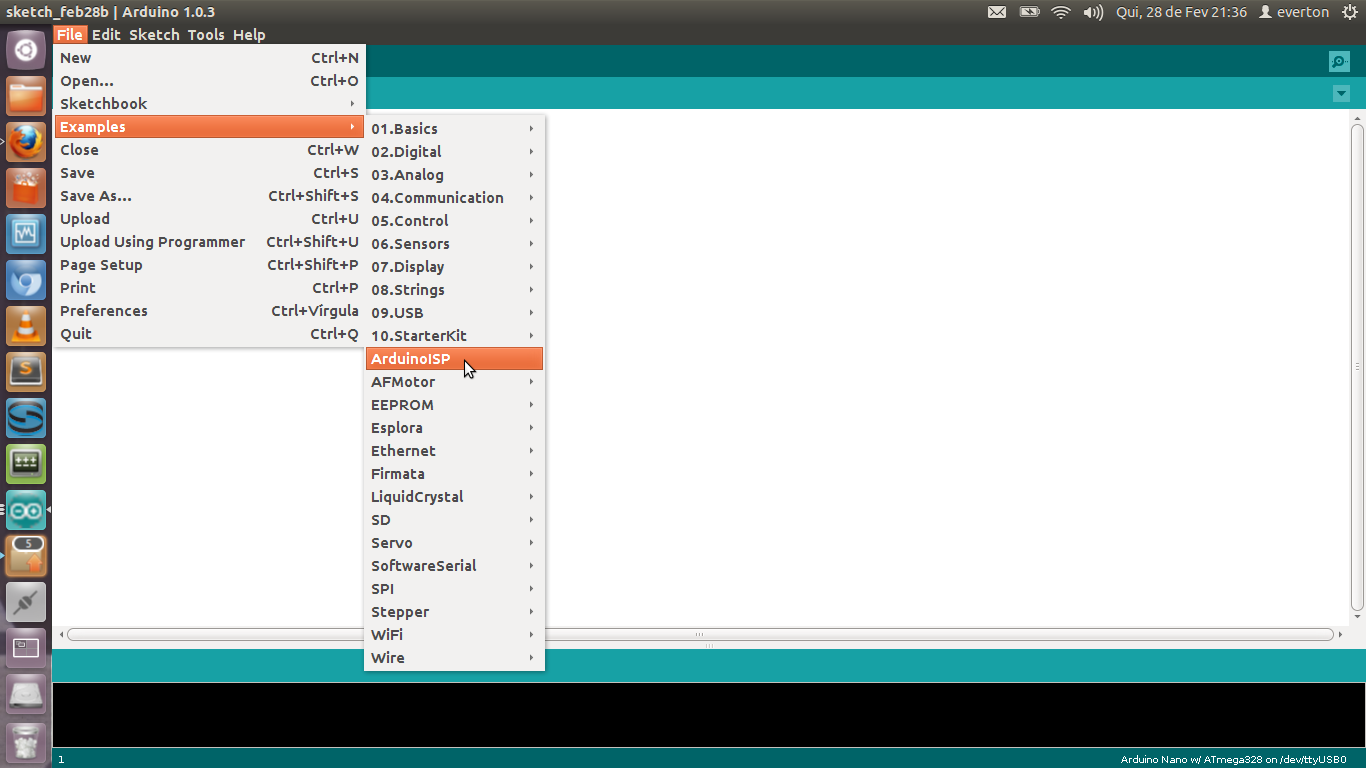Click Upload Using Programmer
This screenshot has width=1366, height=768.
[x=152, y=241]
